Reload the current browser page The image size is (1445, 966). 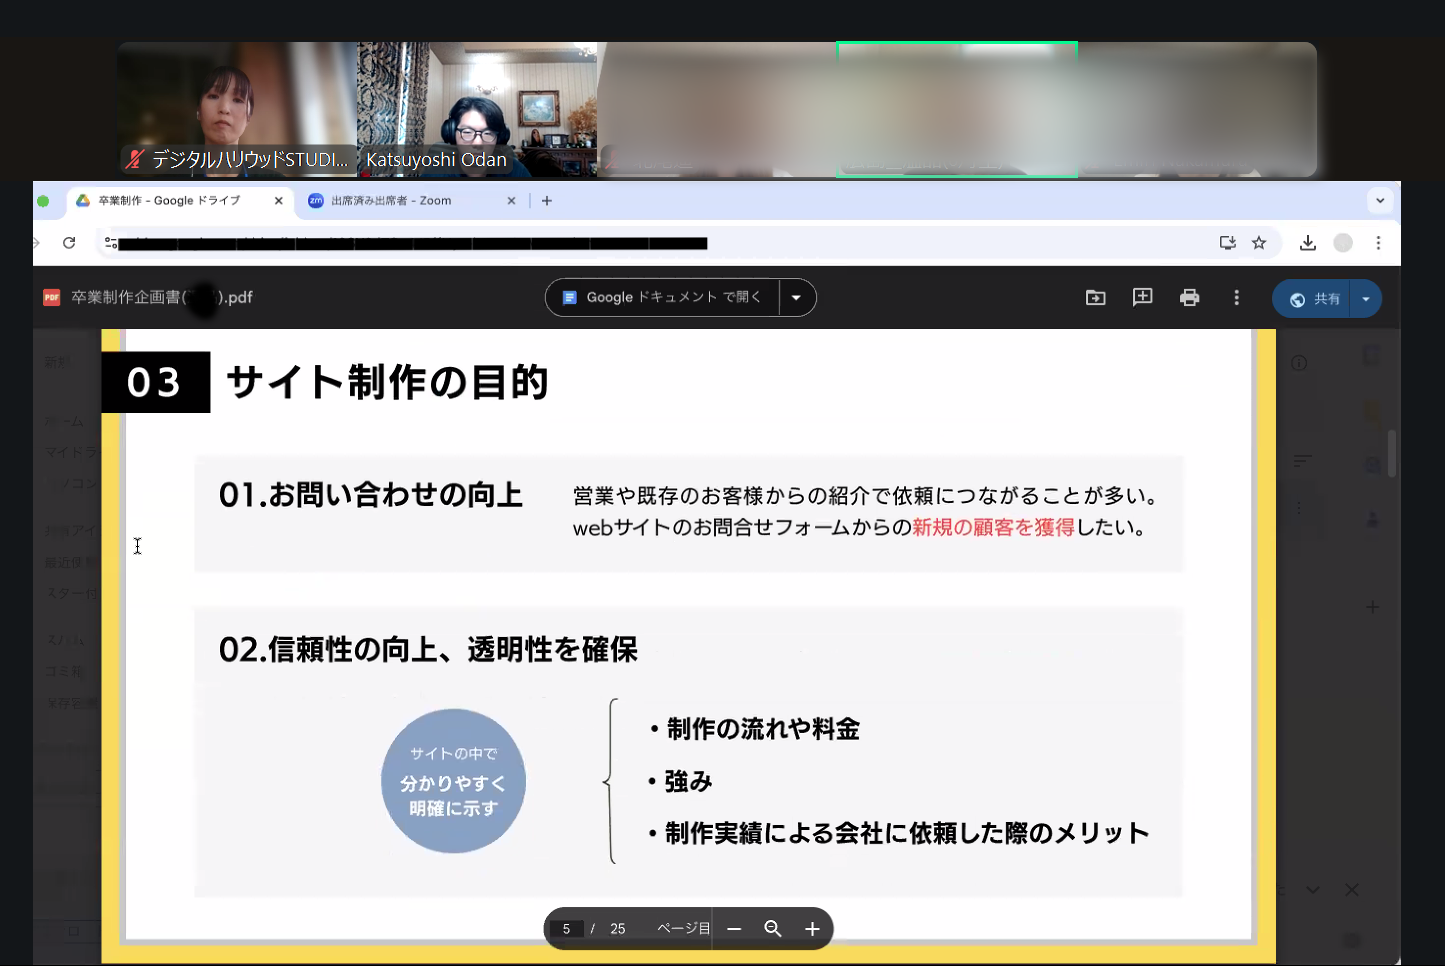point(69,243)
